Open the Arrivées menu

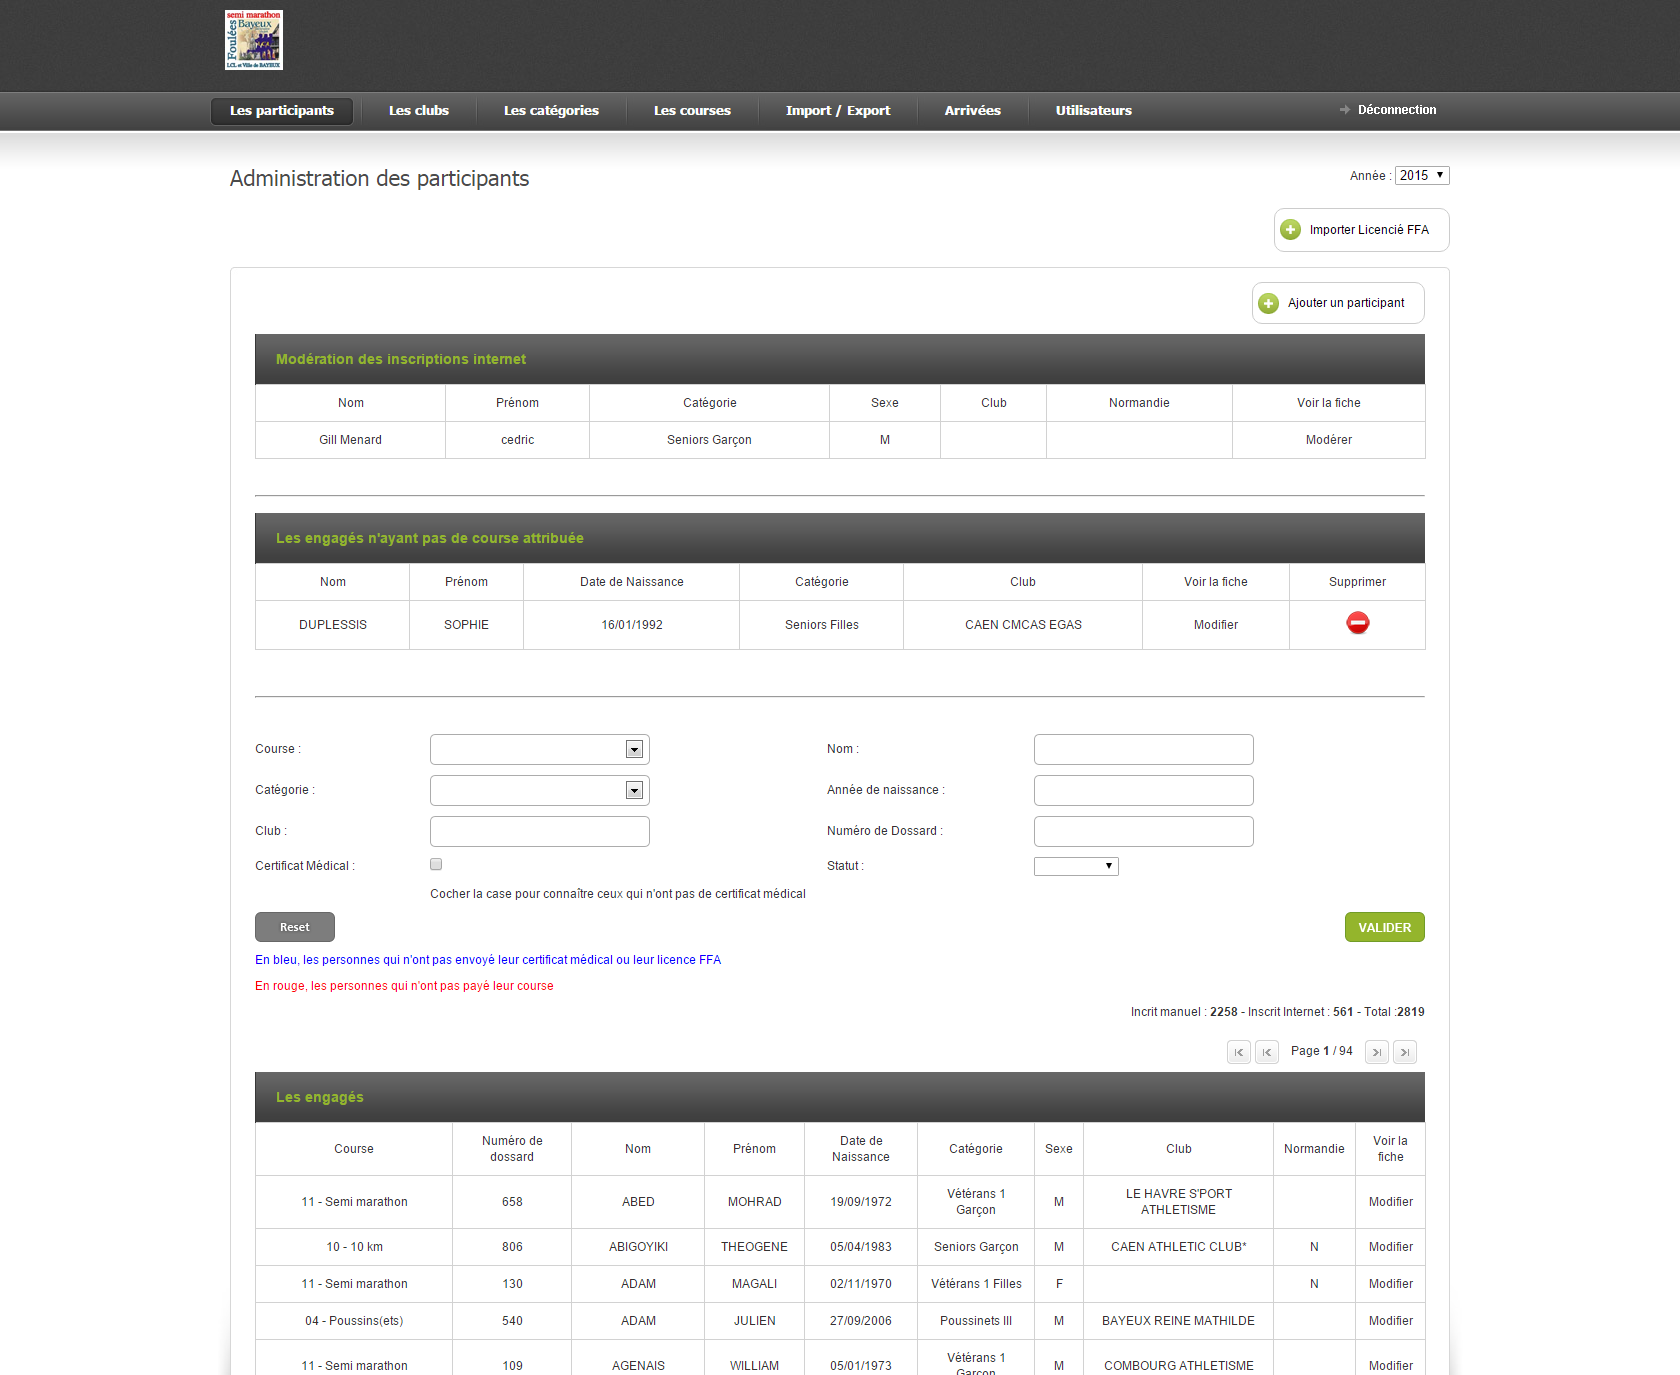(x=973, y=111)
